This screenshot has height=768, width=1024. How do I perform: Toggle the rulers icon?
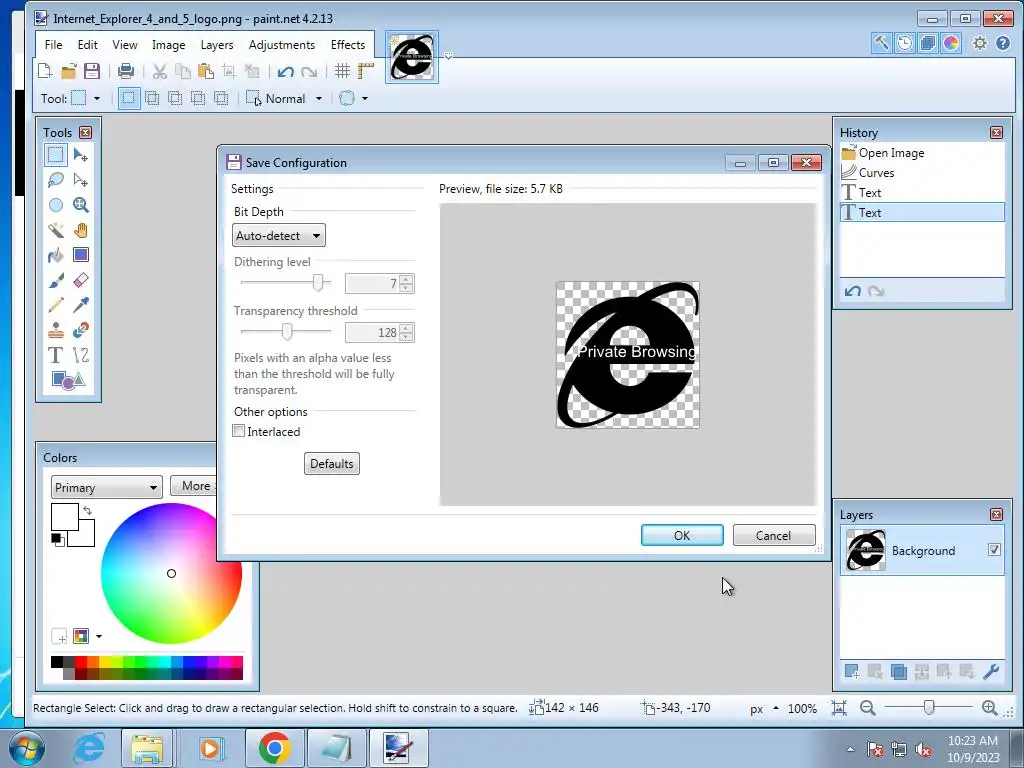[x=366, y=71]
